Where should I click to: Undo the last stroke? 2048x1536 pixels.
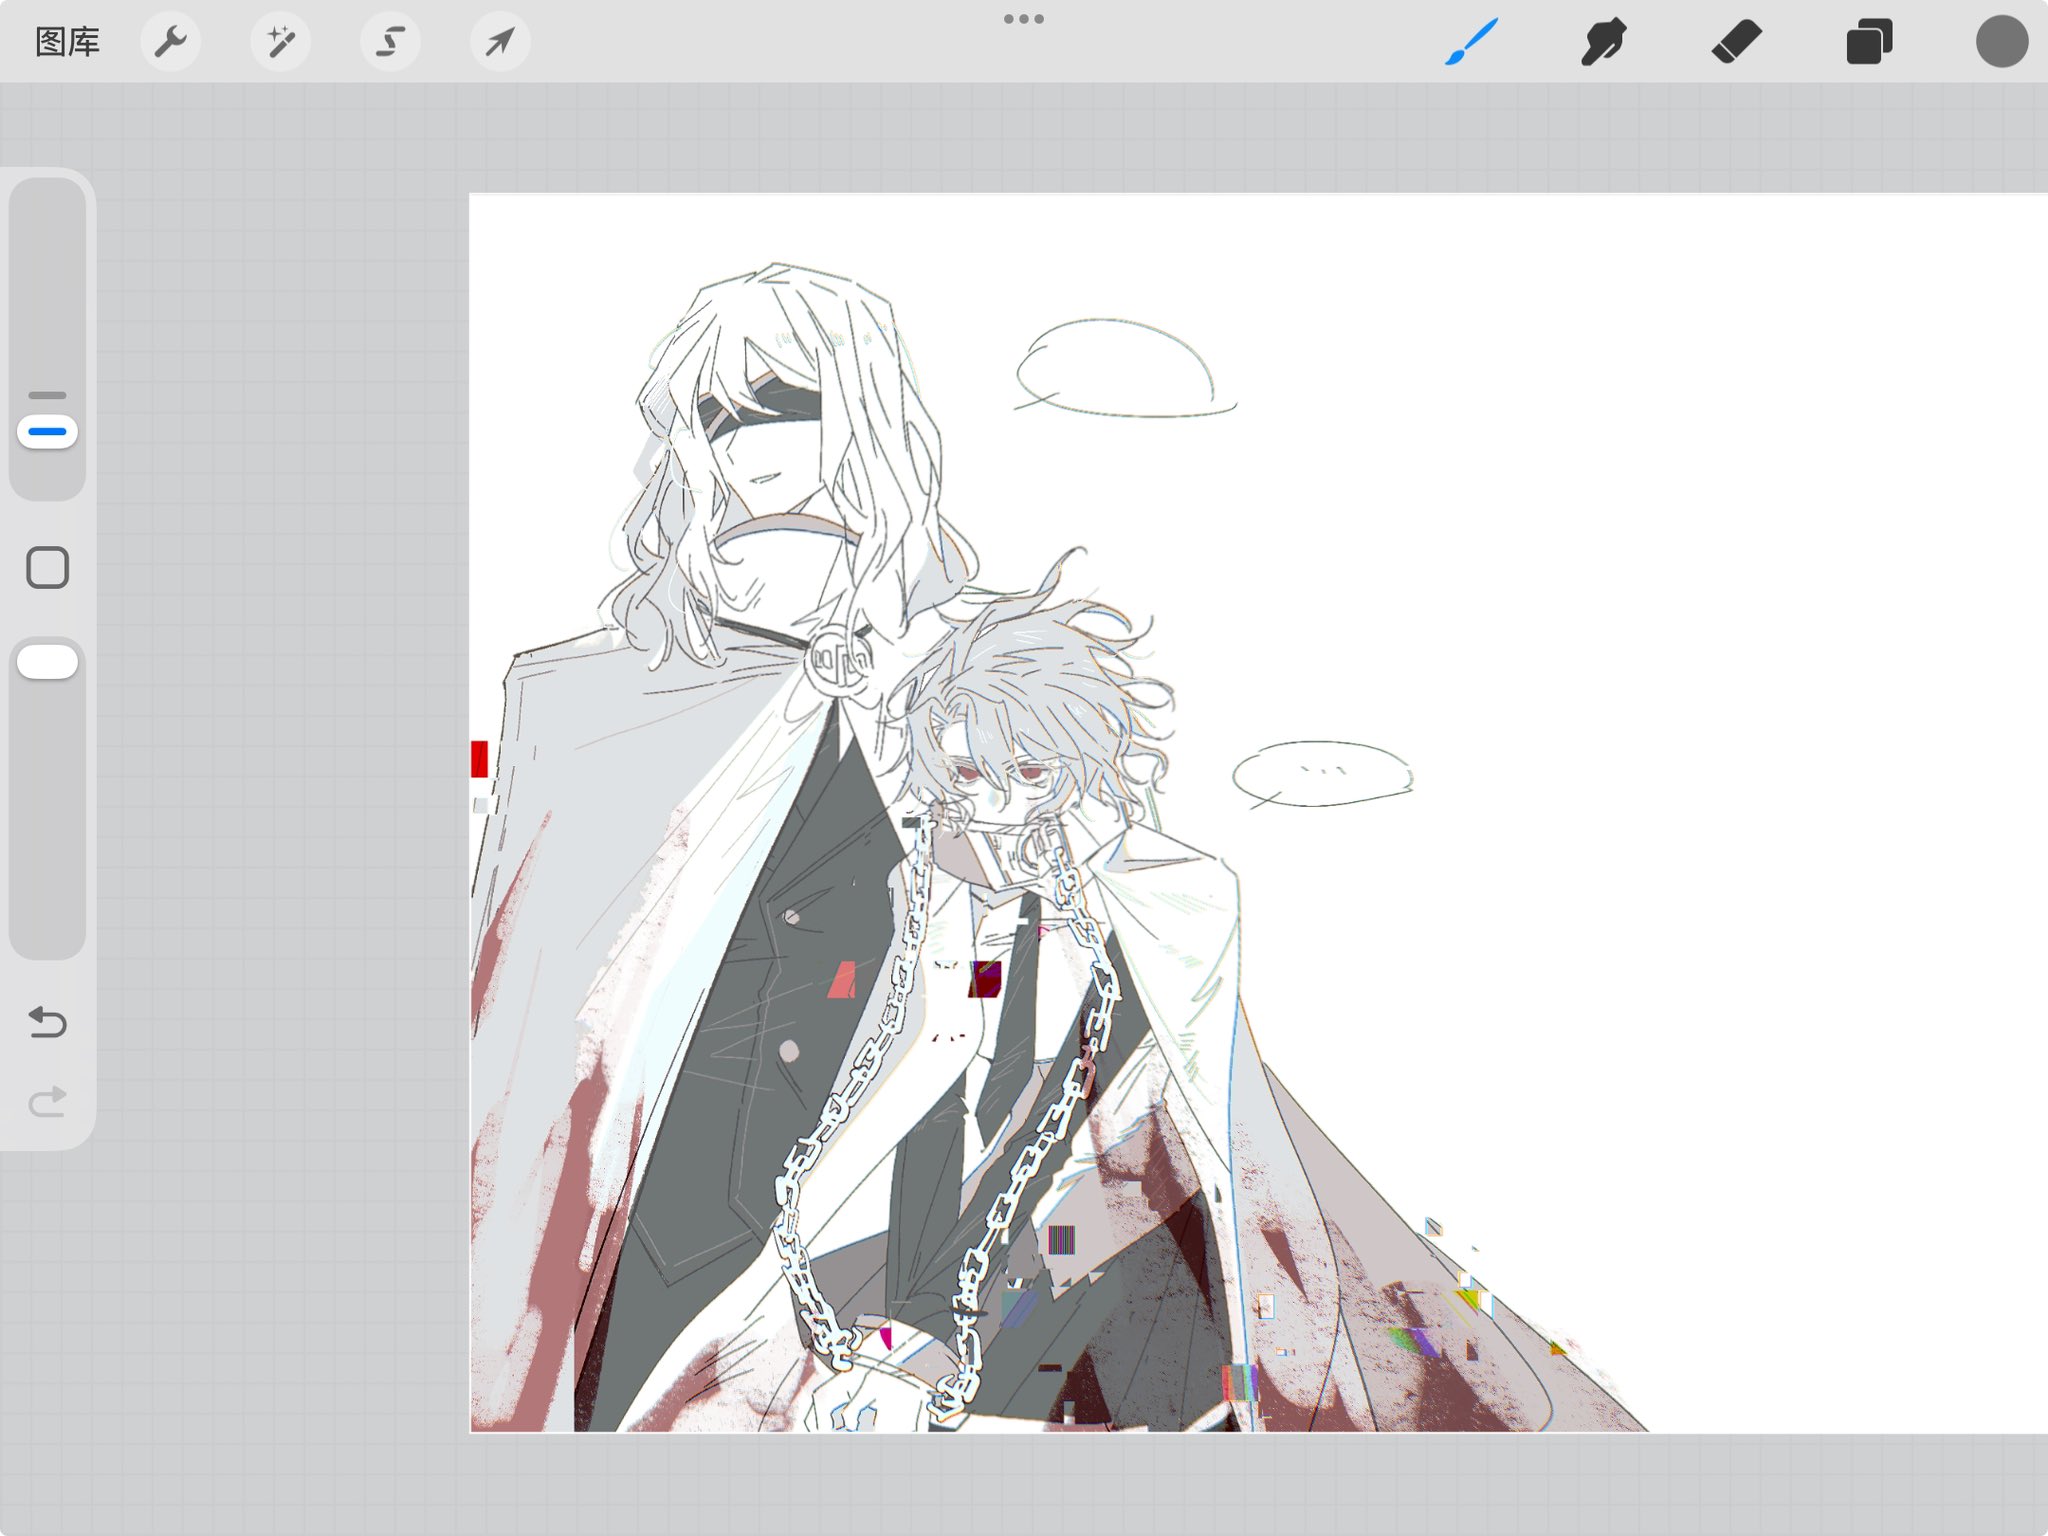[x=47, y=1022]
